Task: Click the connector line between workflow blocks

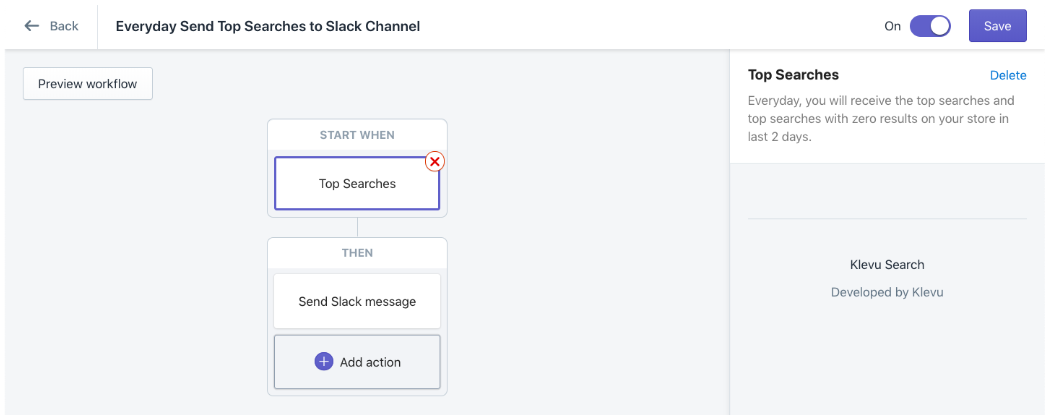Action: (357, 227)
